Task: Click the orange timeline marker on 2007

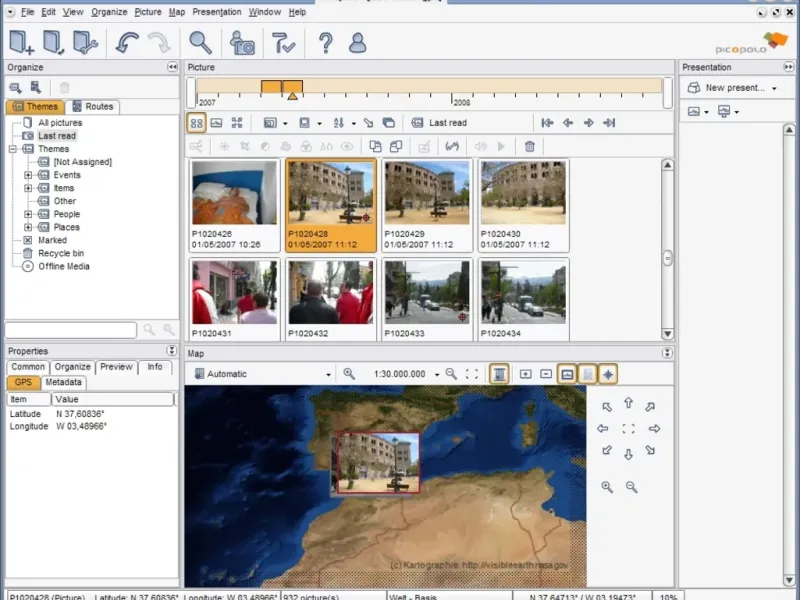Action: click(292, 96)
